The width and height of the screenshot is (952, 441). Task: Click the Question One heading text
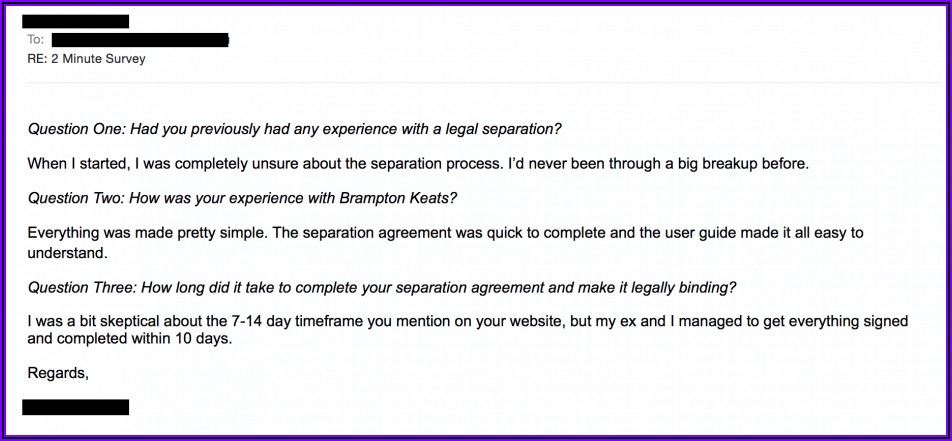[x=294, y=129]
